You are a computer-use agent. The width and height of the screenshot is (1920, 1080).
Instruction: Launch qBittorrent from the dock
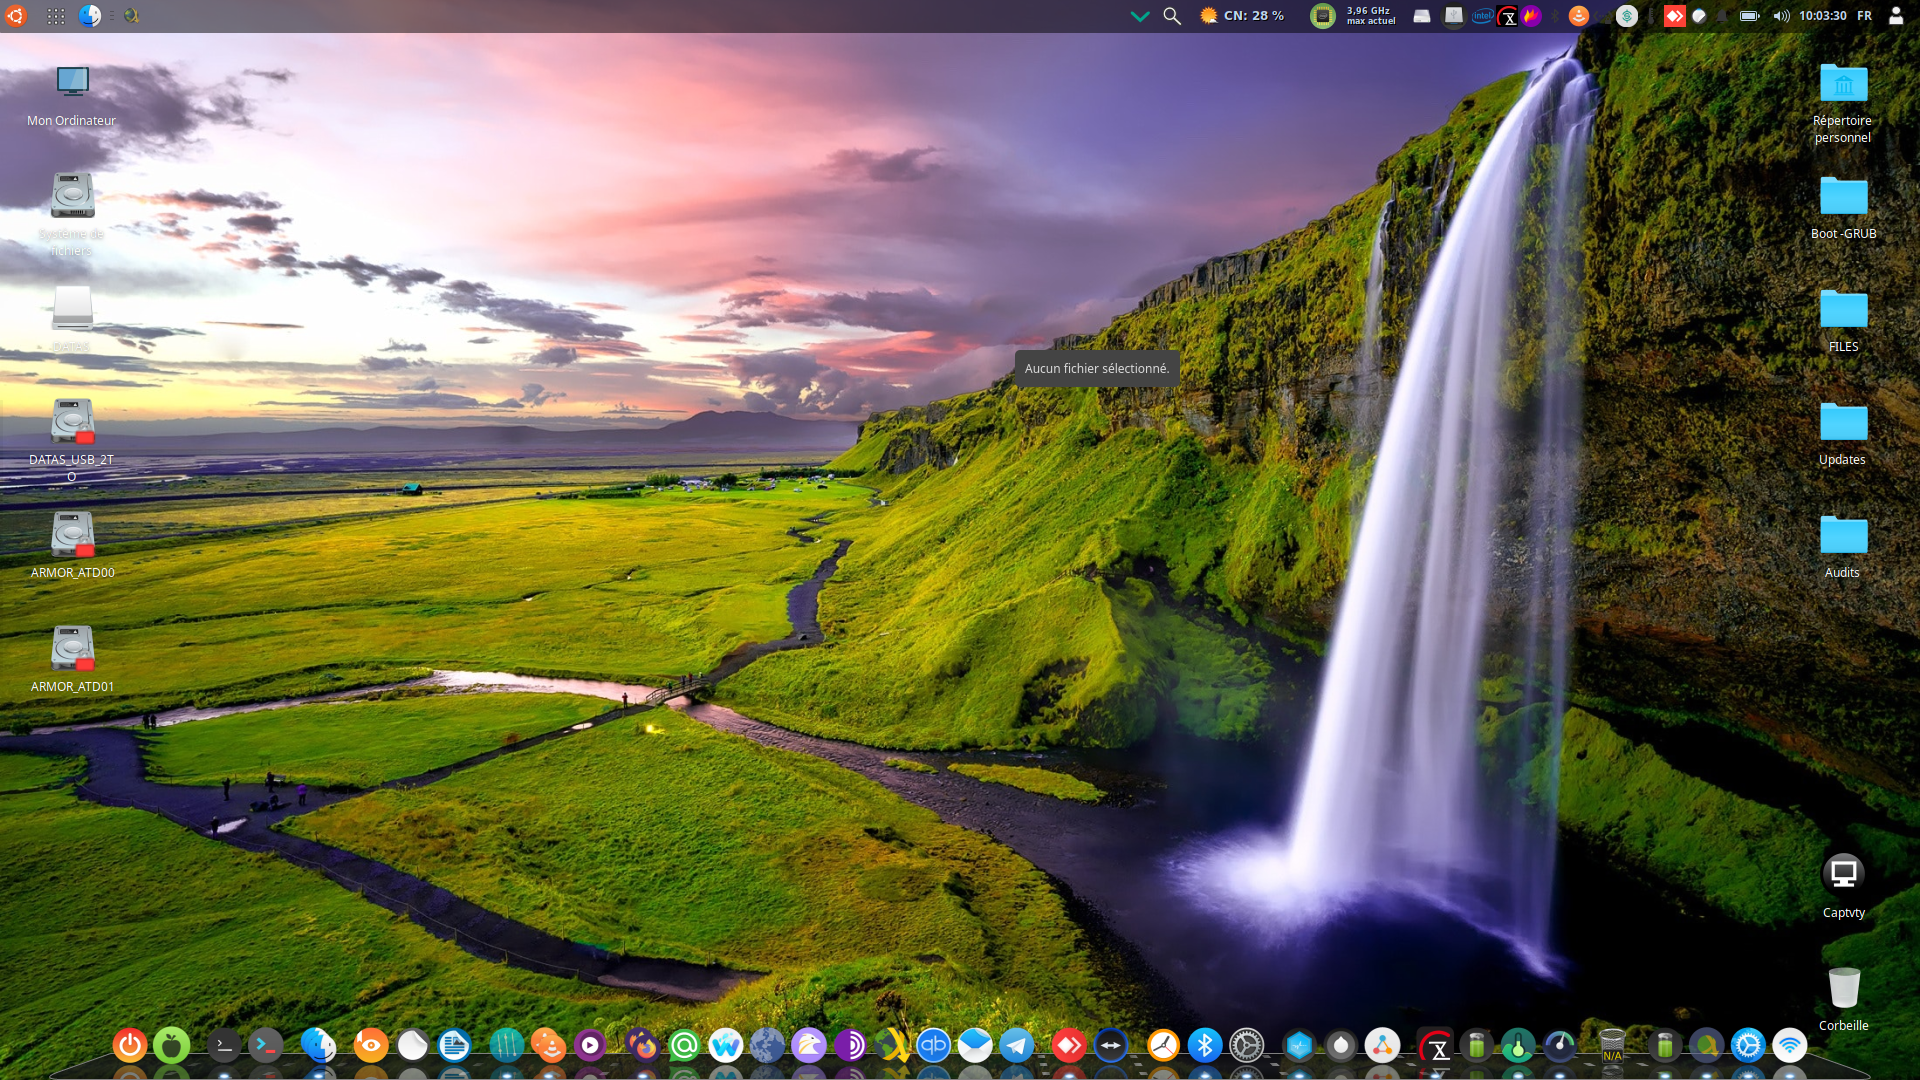tap(933, 1046)
